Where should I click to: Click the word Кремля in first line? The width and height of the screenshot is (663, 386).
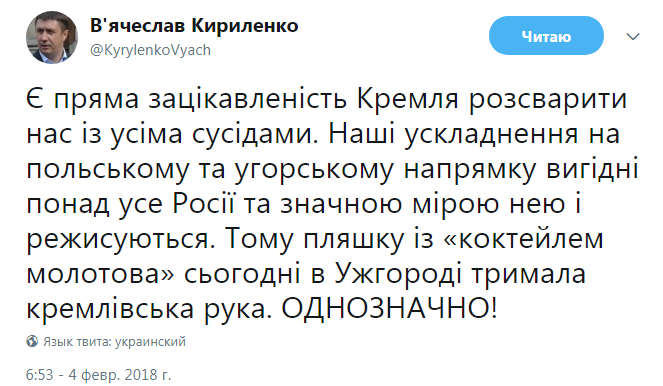click(x=407, y=99)
